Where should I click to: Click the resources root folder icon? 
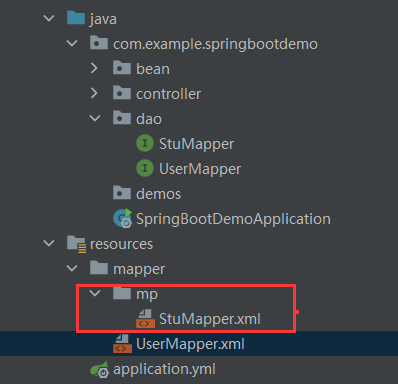(x=76, y=244)
